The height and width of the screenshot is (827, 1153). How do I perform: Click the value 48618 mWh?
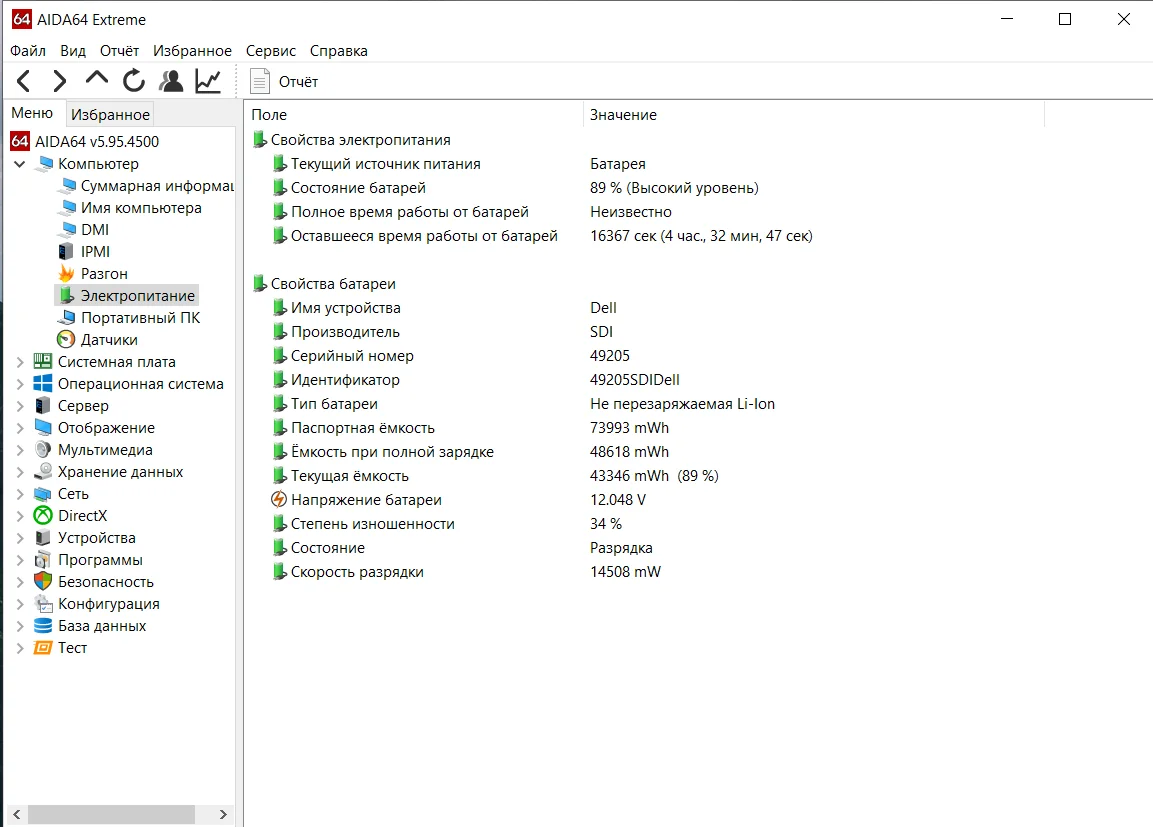629,452
